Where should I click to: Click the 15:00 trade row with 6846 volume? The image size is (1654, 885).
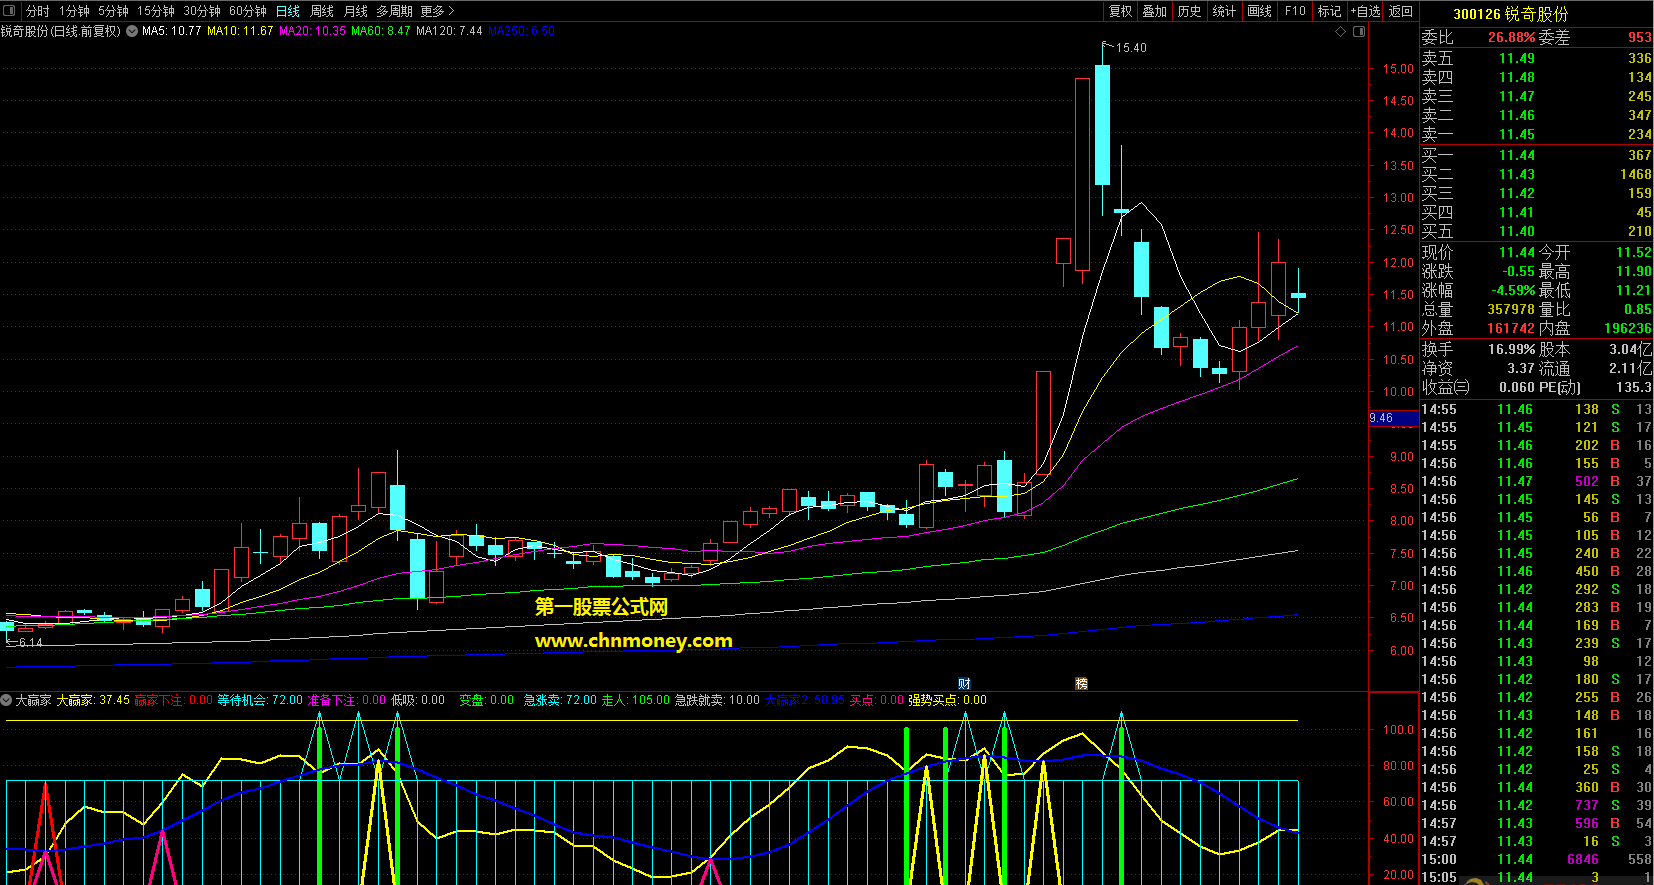coord(1537,860)
